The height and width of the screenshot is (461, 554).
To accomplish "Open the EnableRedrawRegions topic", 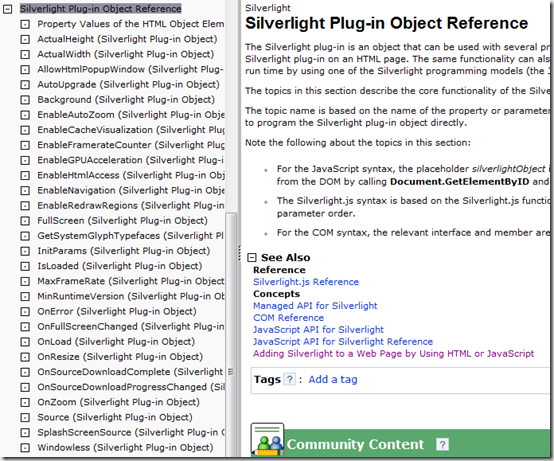I will pos(131,206).
